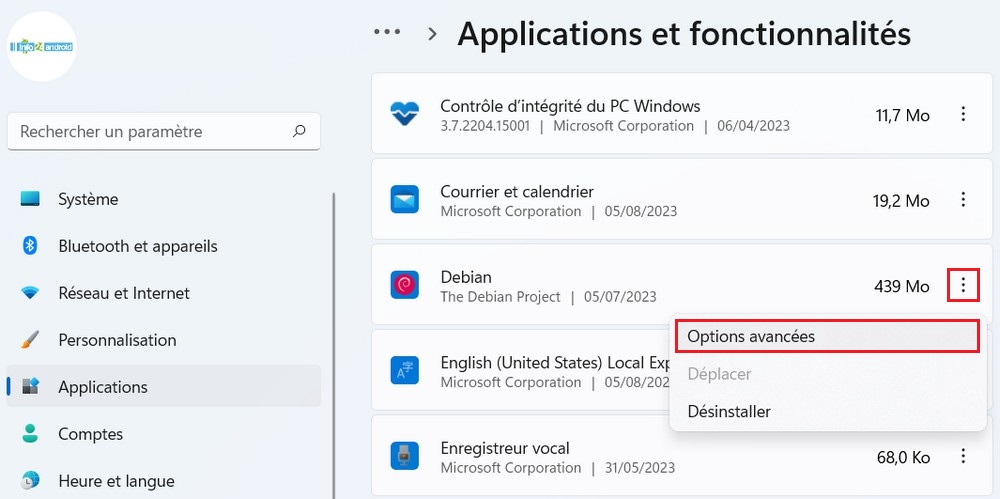Go to Système settings

[163, 199]
